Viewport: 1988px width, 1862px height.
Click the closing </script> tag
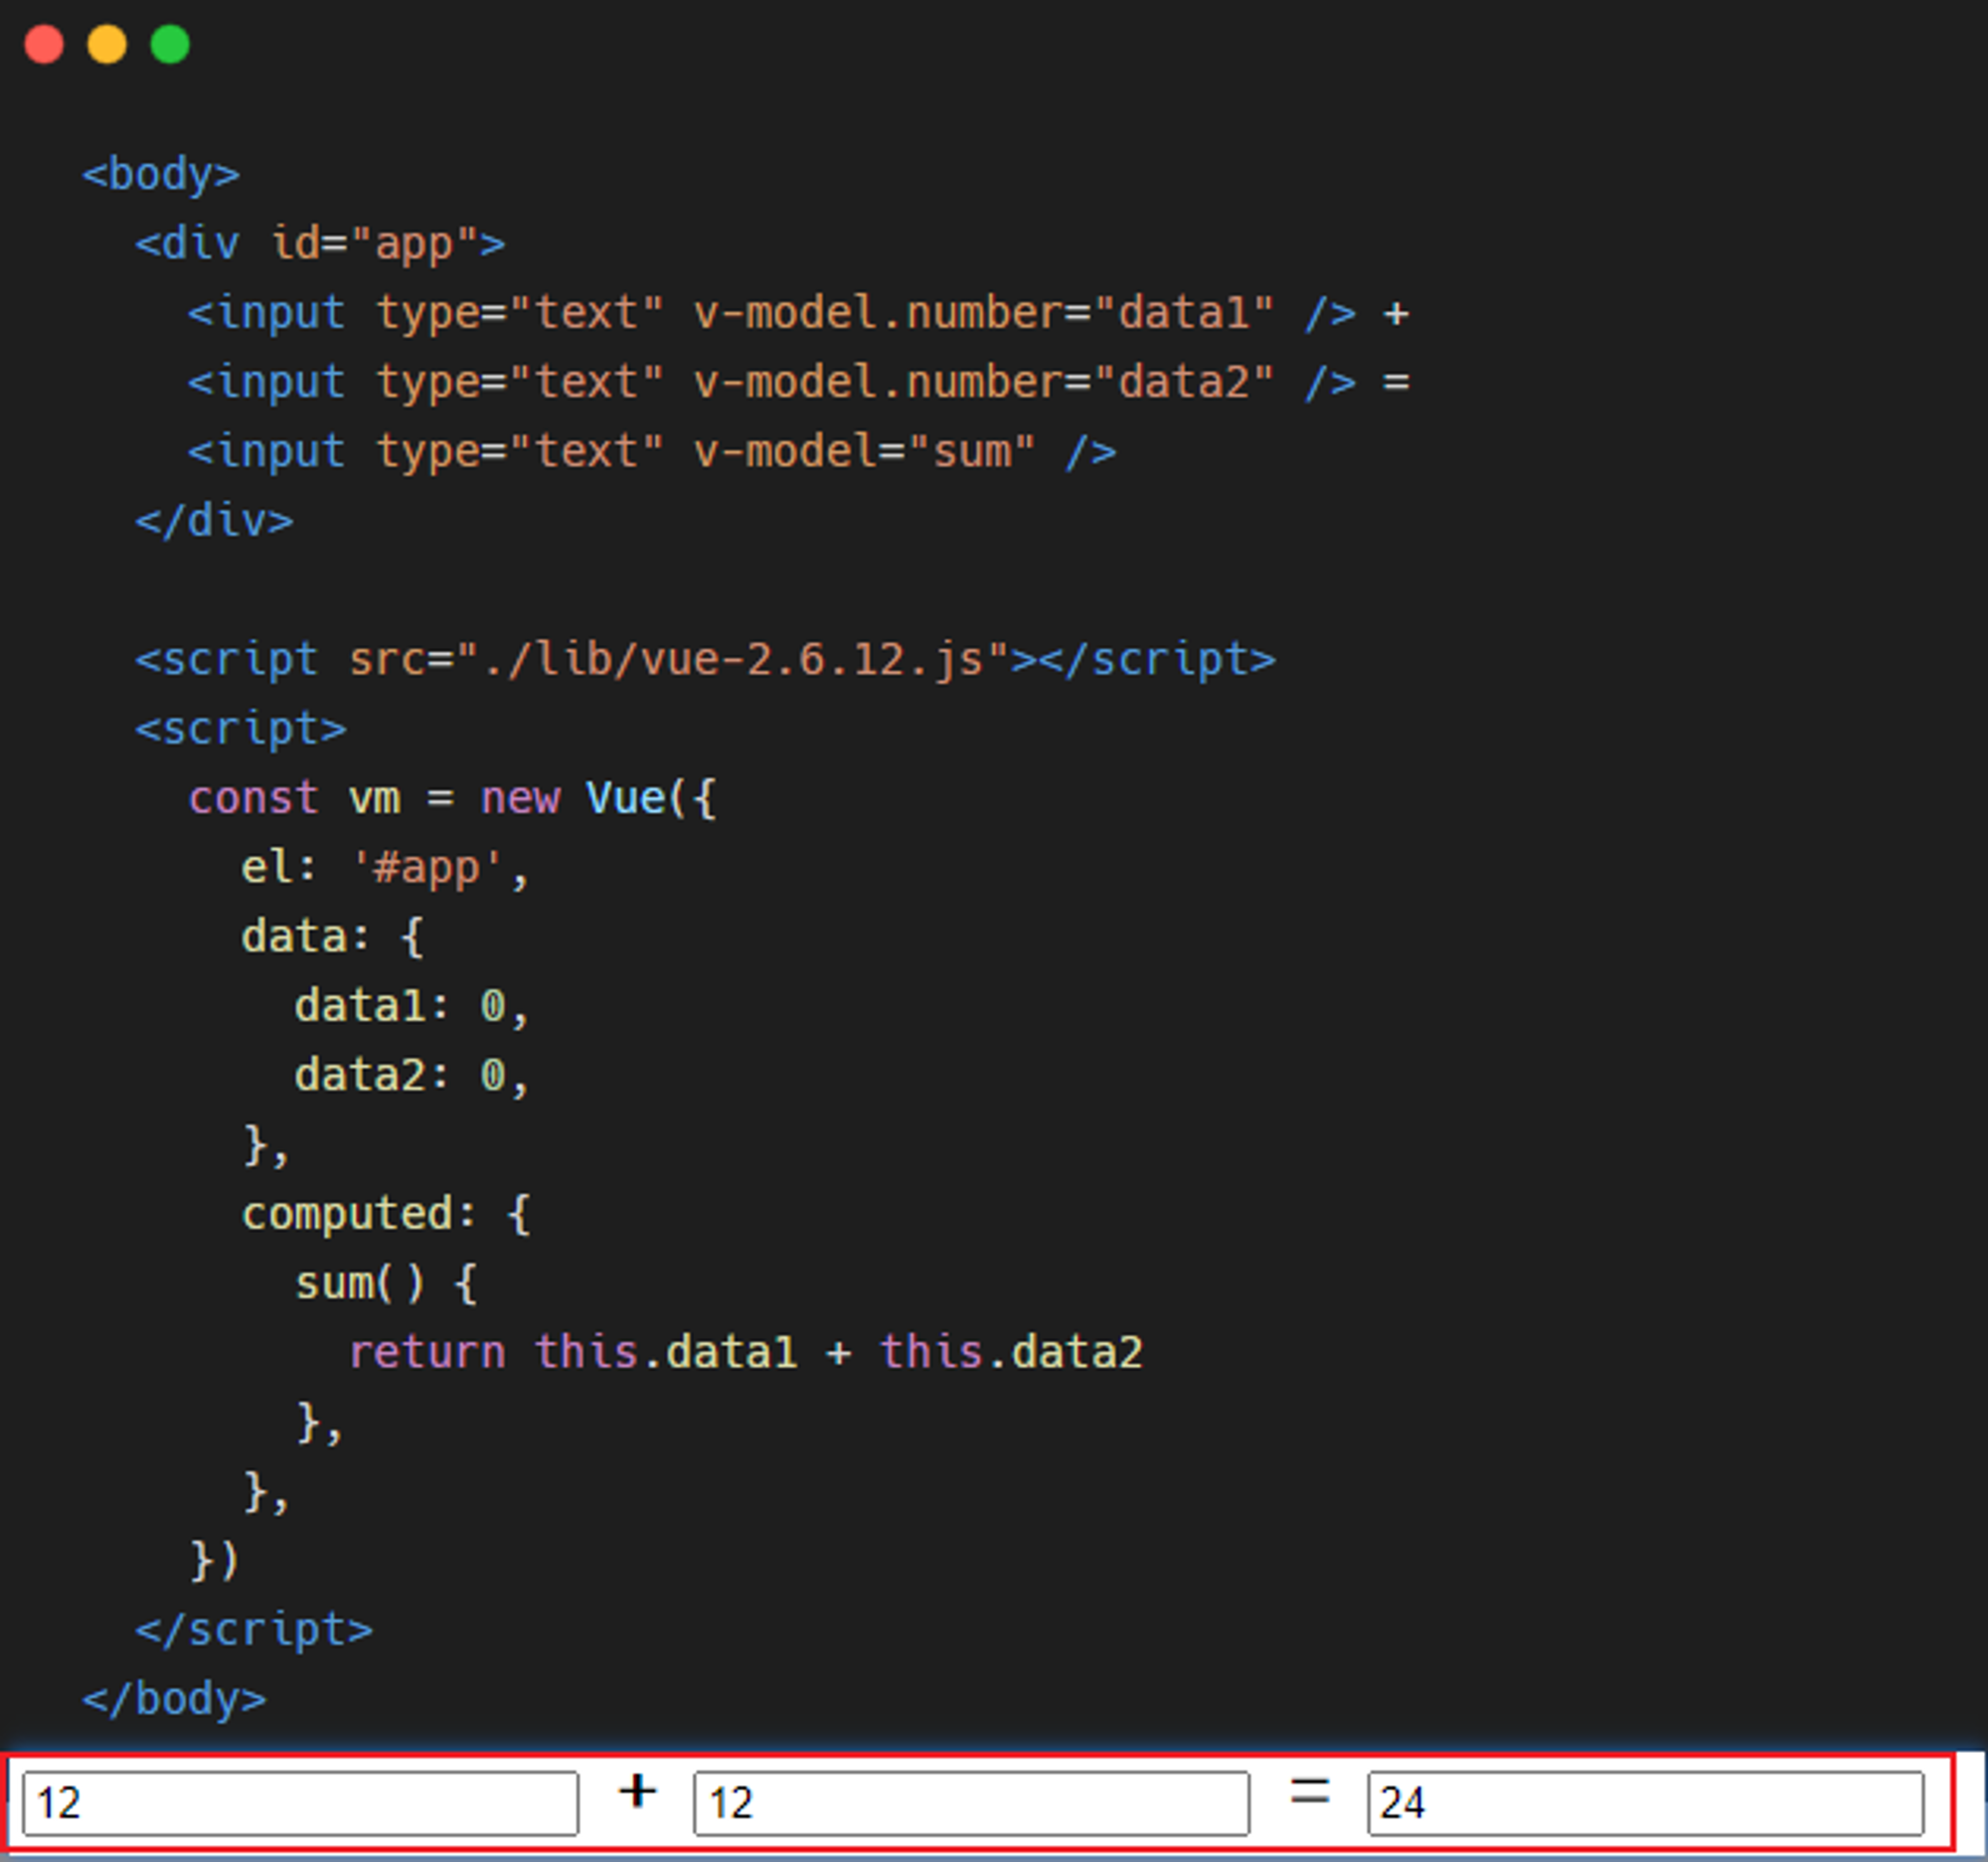click(255, 1629)
